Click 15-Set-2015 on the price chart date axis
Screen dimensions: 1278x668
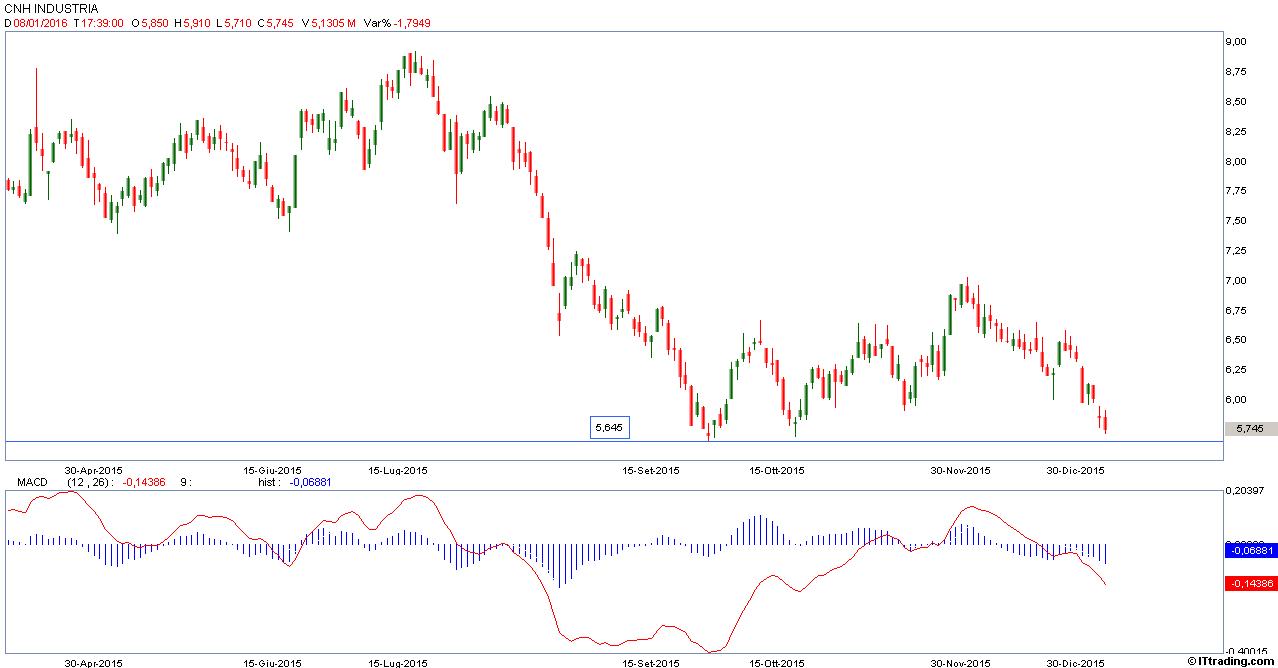click(x=651, y=470)
